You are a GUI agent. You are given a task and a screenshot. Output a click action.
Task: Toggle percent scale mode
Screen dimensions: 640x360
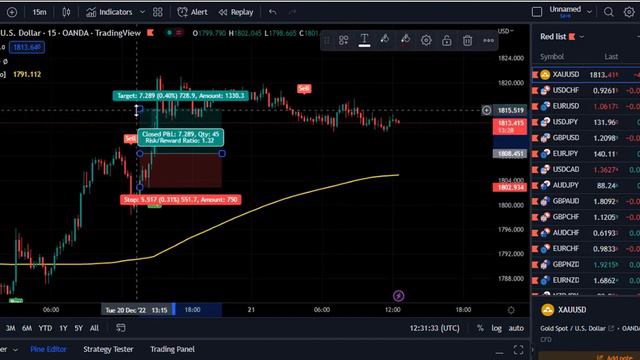[480, 328]
